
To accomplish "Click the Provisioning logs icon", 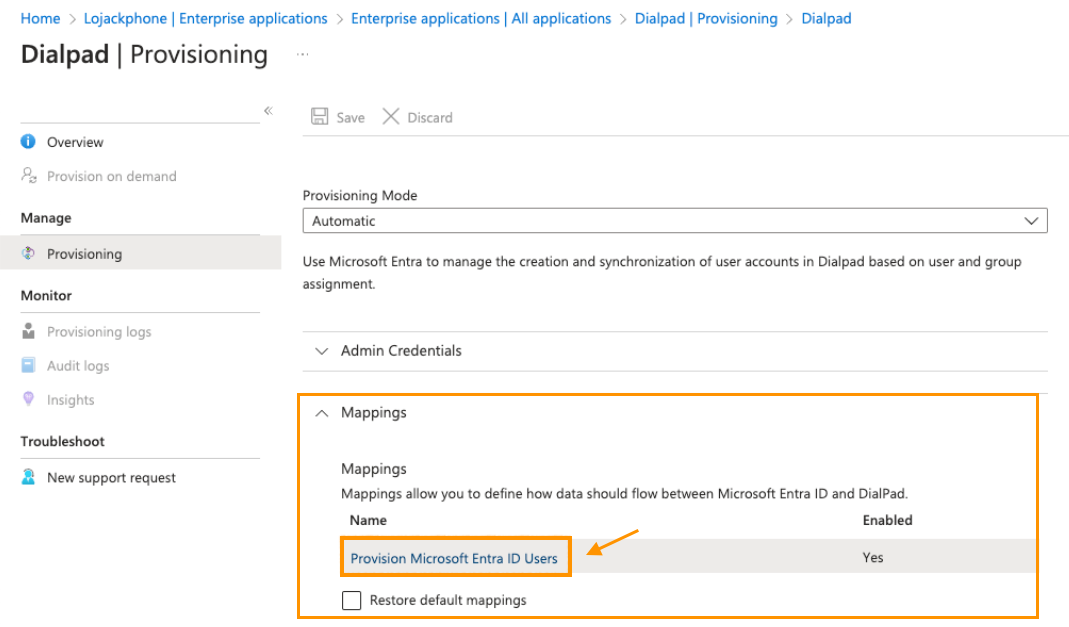I will [28, 331].
